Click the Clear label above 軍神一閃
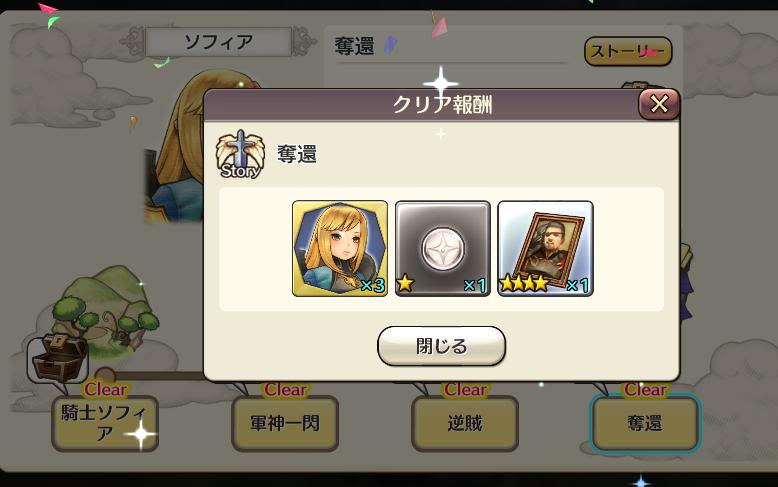This screenshot has width=778, height=487. (285, 390)
